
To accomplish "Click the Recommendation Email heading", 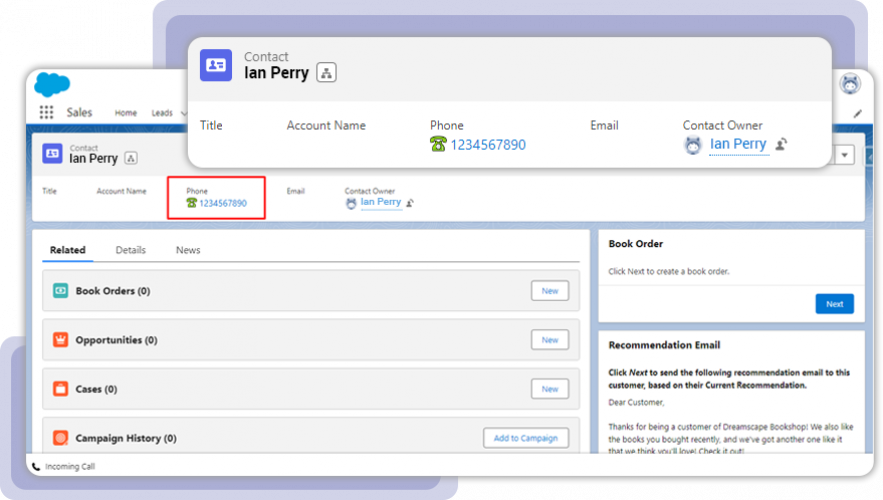I will pyautogui.click(x=664, y=345).
